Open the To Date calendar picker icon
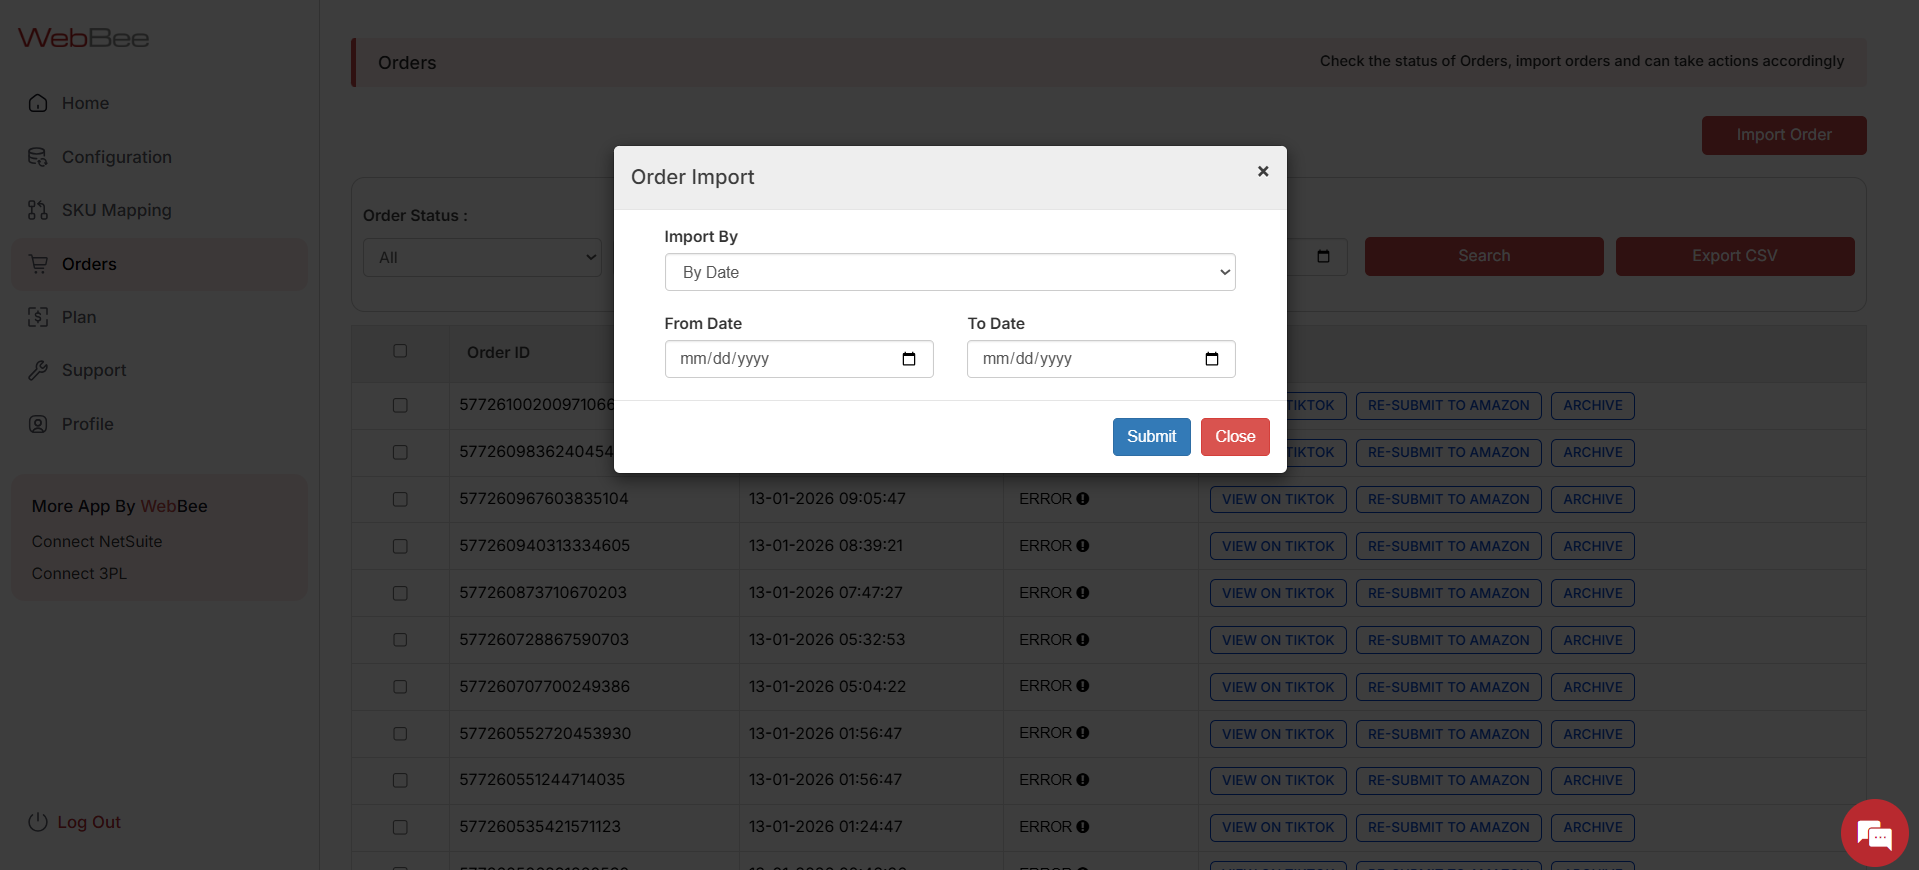This screenshot has width=1919, height=870. 1211,359
